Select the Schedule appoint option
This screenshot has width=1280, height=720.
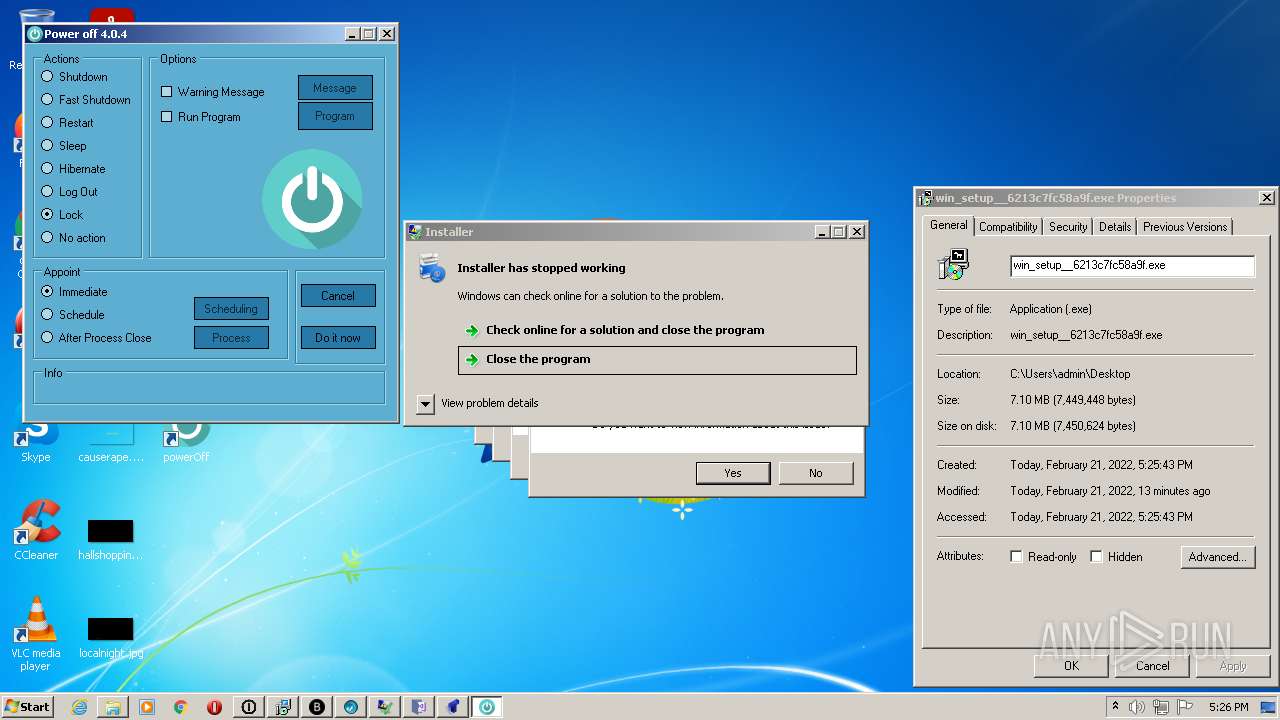point(47,315)
